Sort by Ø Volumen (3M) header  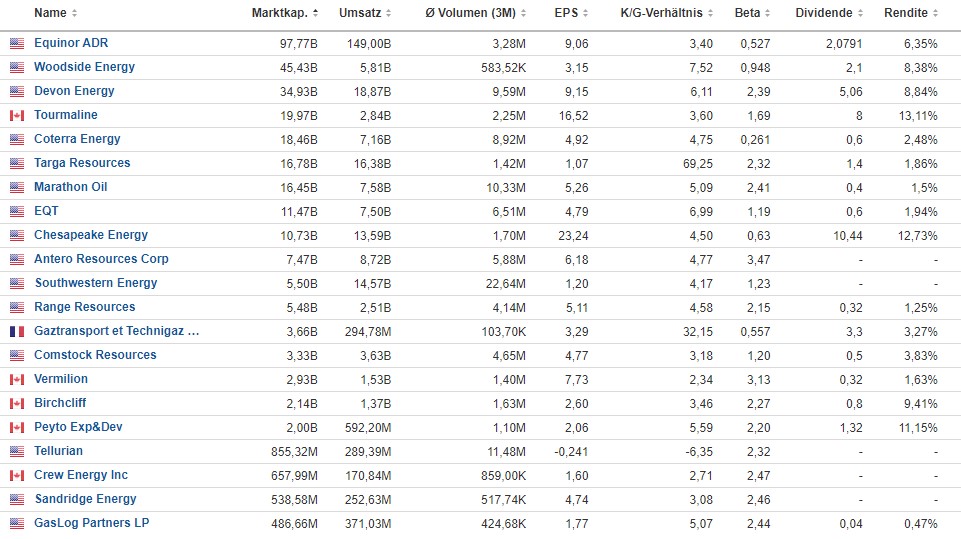[475, 13]
